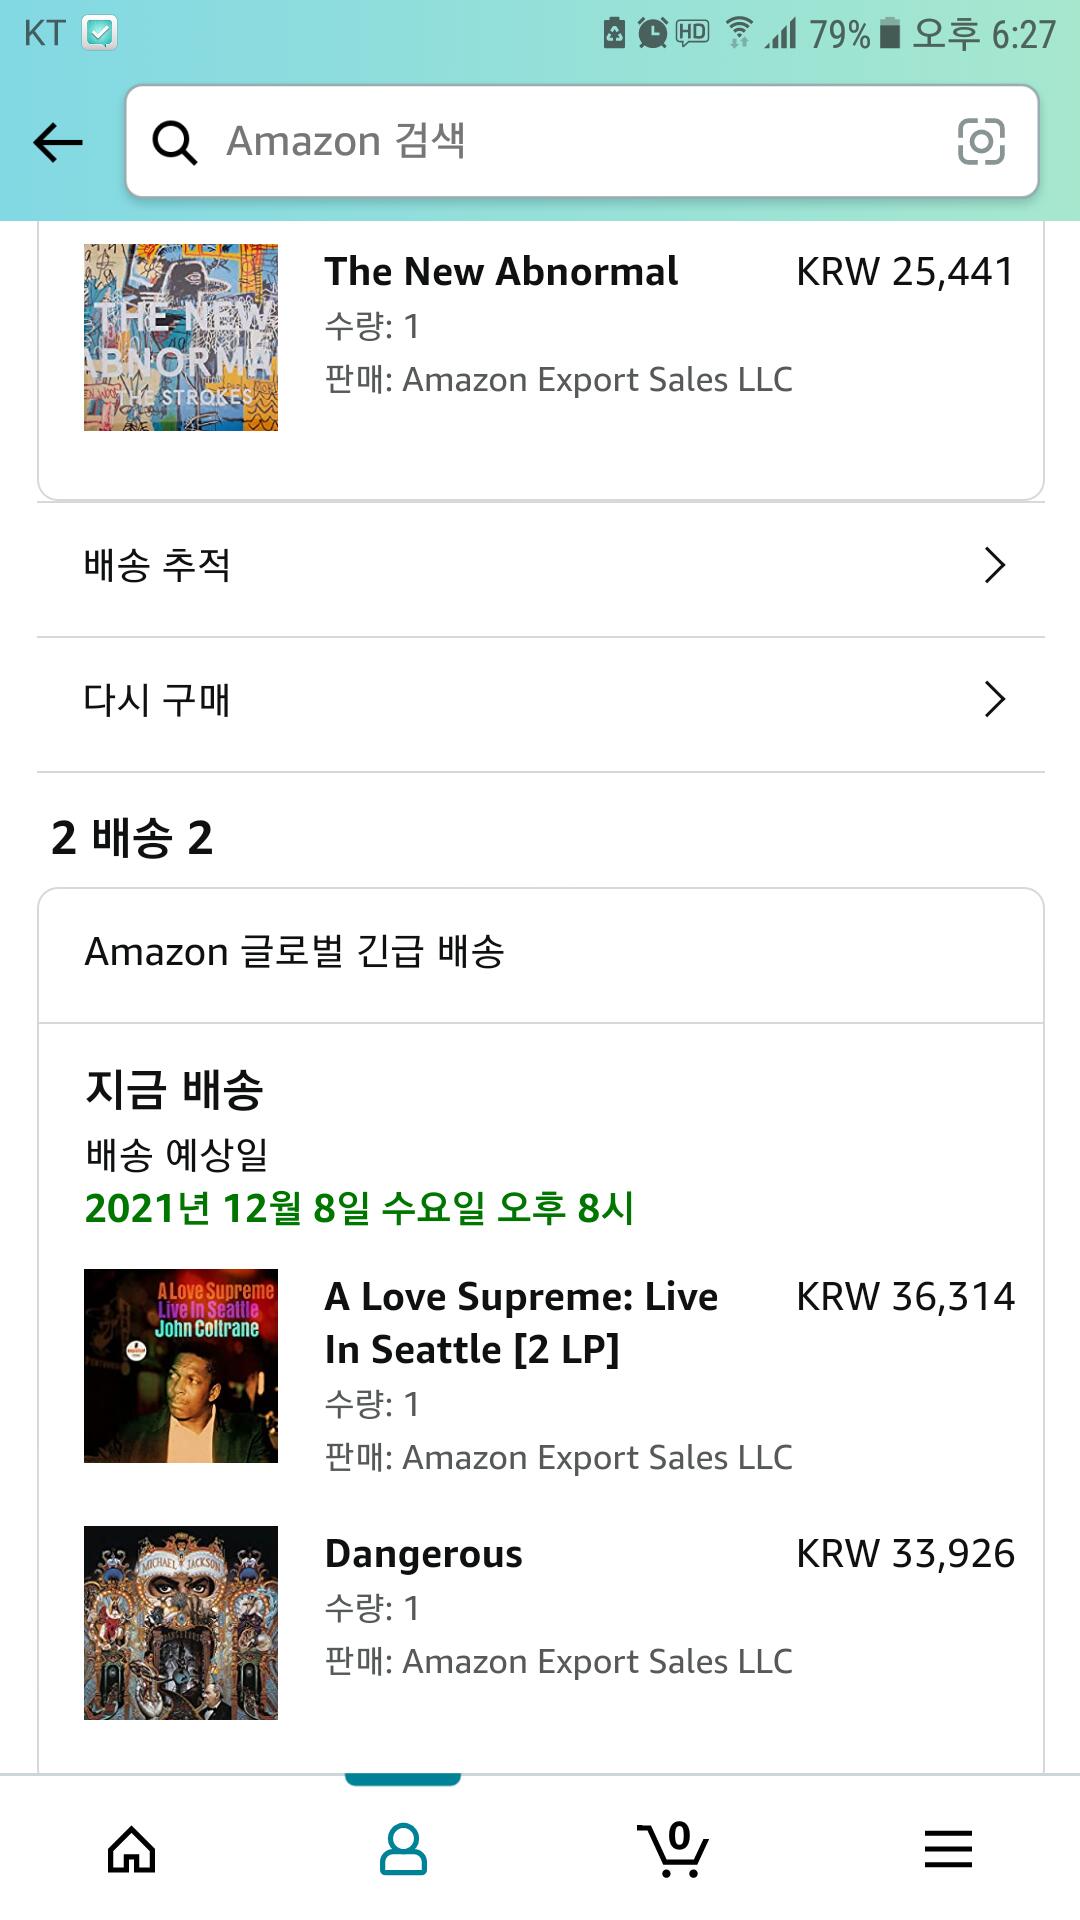Open A Love Supreme album cover
The width and height of the screenshot is (1080, 1920).
tap(181, 1365)
